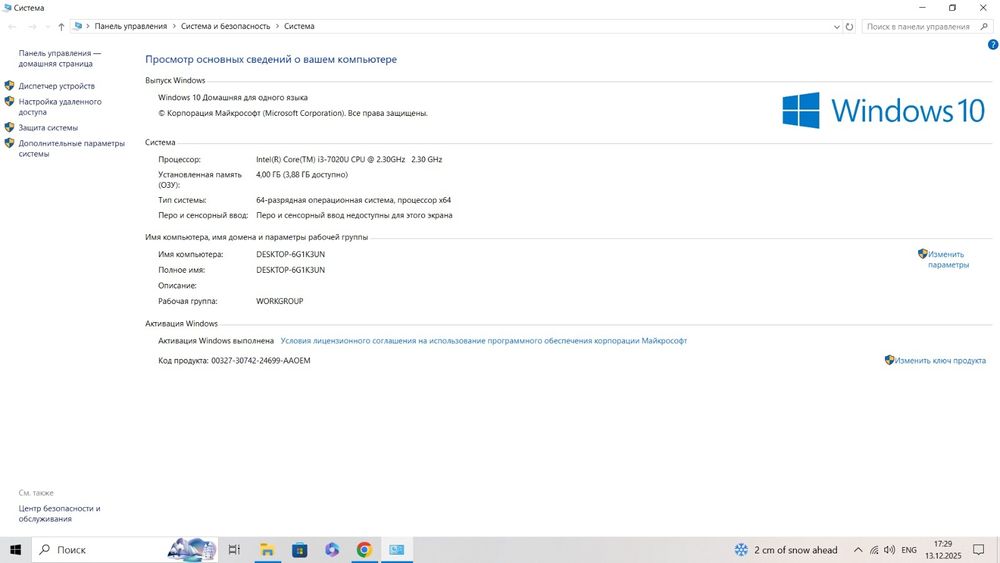This screenshot has height=563, width=1000.
Task: Open the volume speaker icon
Action: 889,550
